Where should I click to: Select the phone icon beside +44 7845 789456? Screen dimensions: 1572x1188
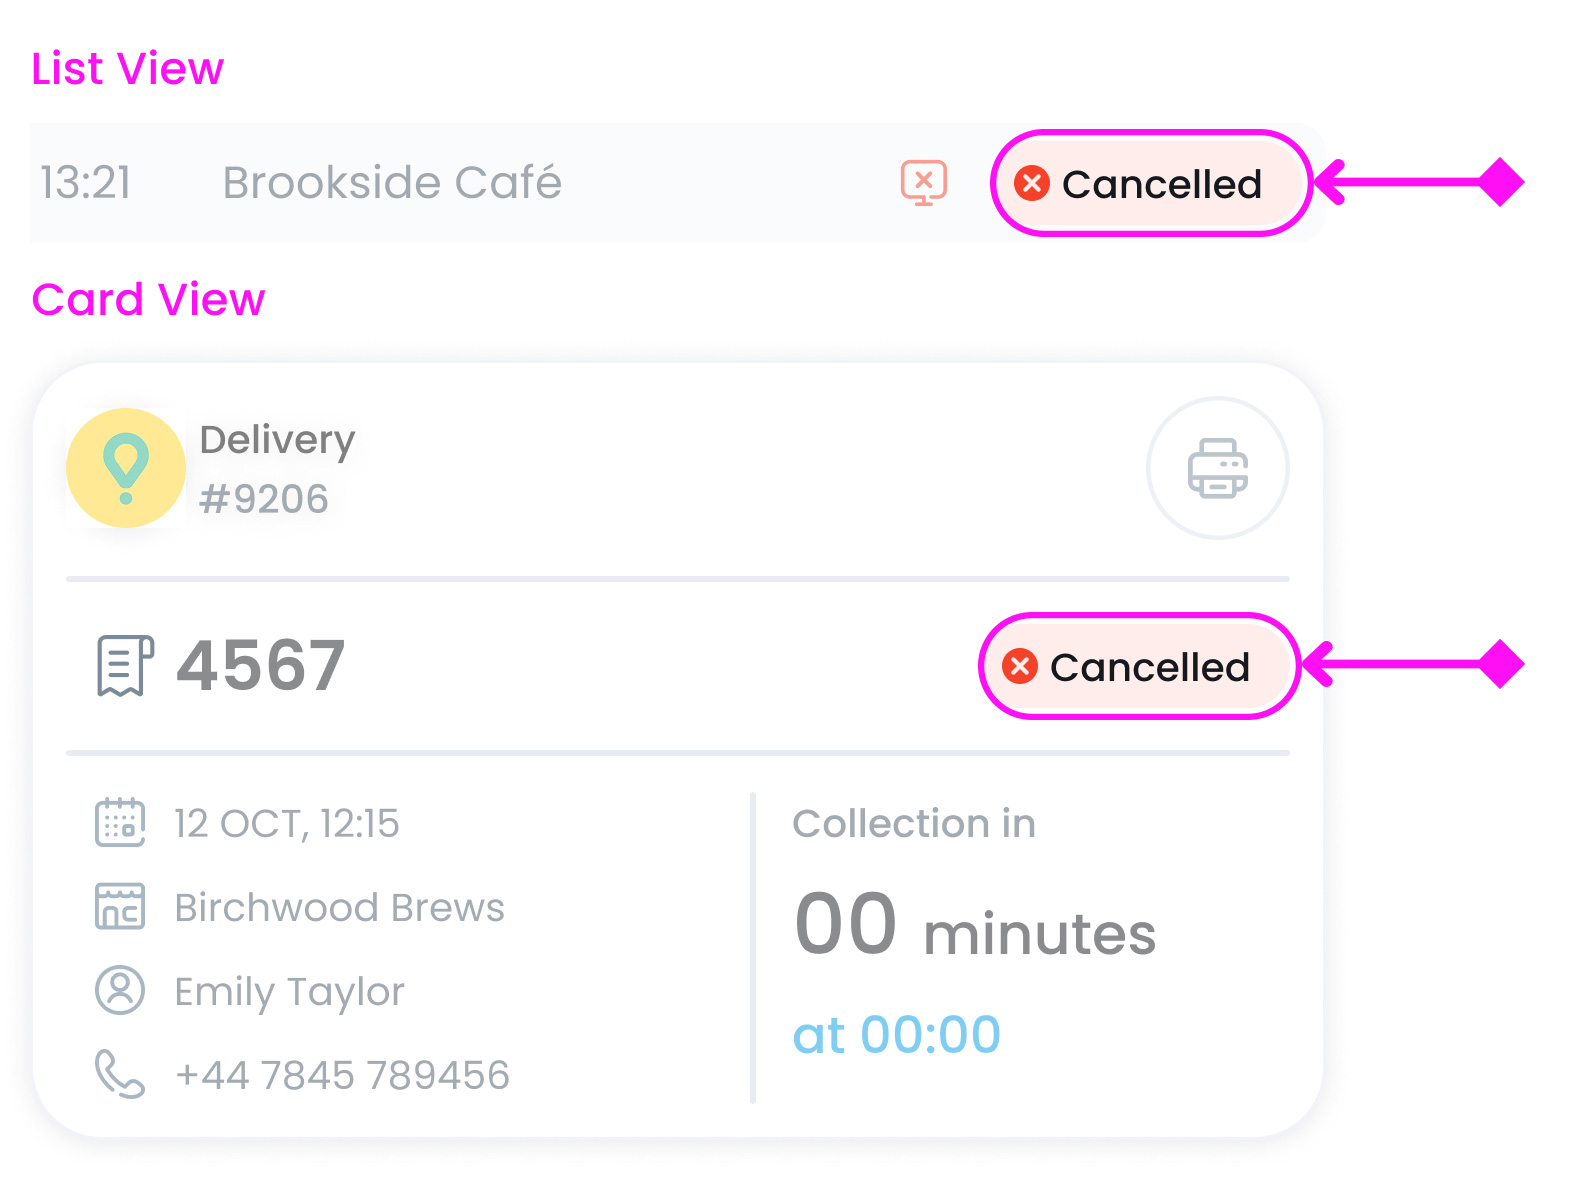coord(119,1074)
